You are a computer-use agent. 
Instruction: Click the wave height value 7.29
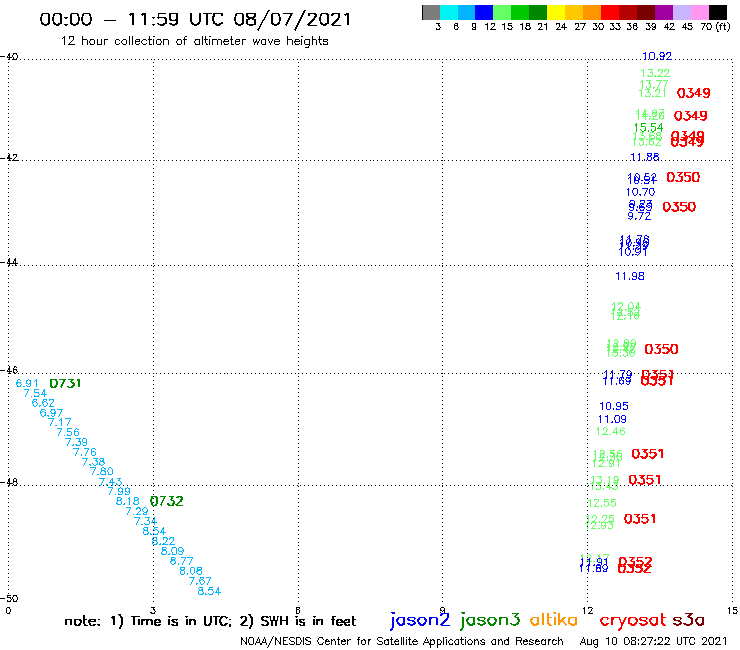(137, 511)
